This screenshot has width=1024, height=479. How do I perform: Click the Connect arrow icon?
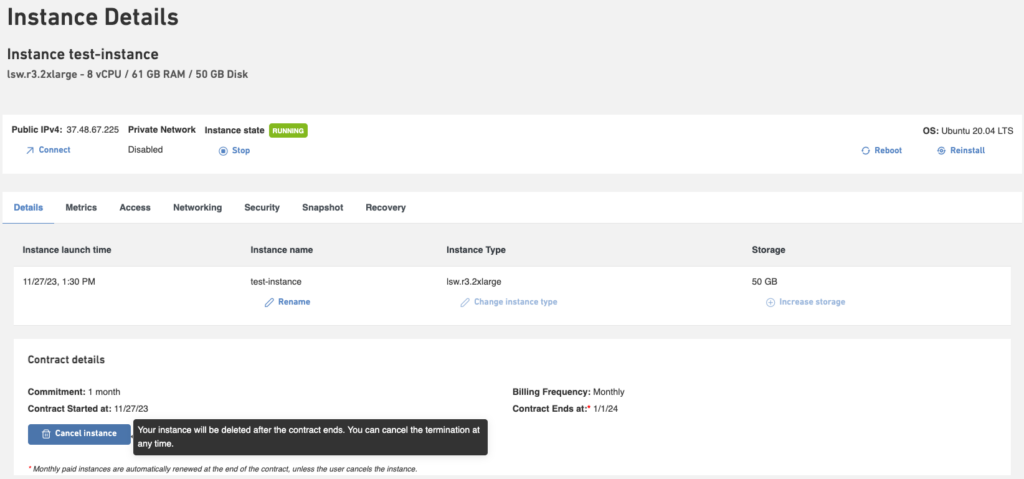[29, 150]
